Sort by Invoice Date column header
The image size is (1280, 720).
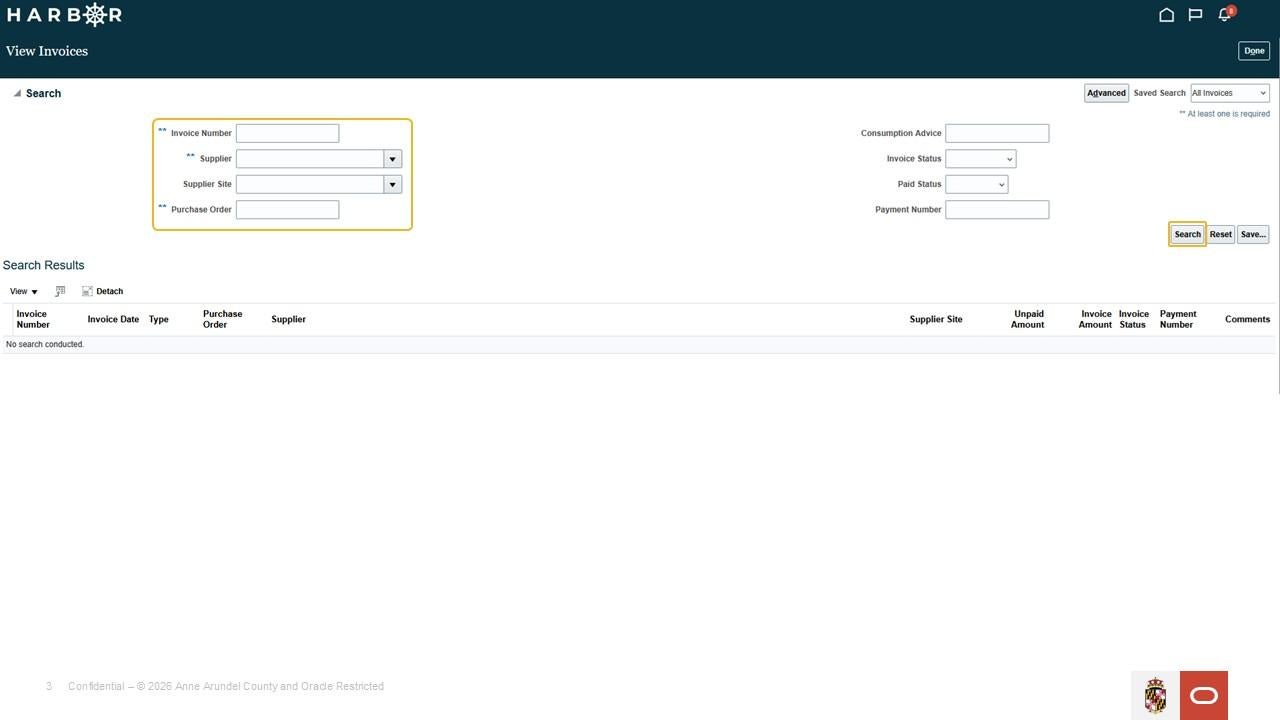(x=113, y=319)
